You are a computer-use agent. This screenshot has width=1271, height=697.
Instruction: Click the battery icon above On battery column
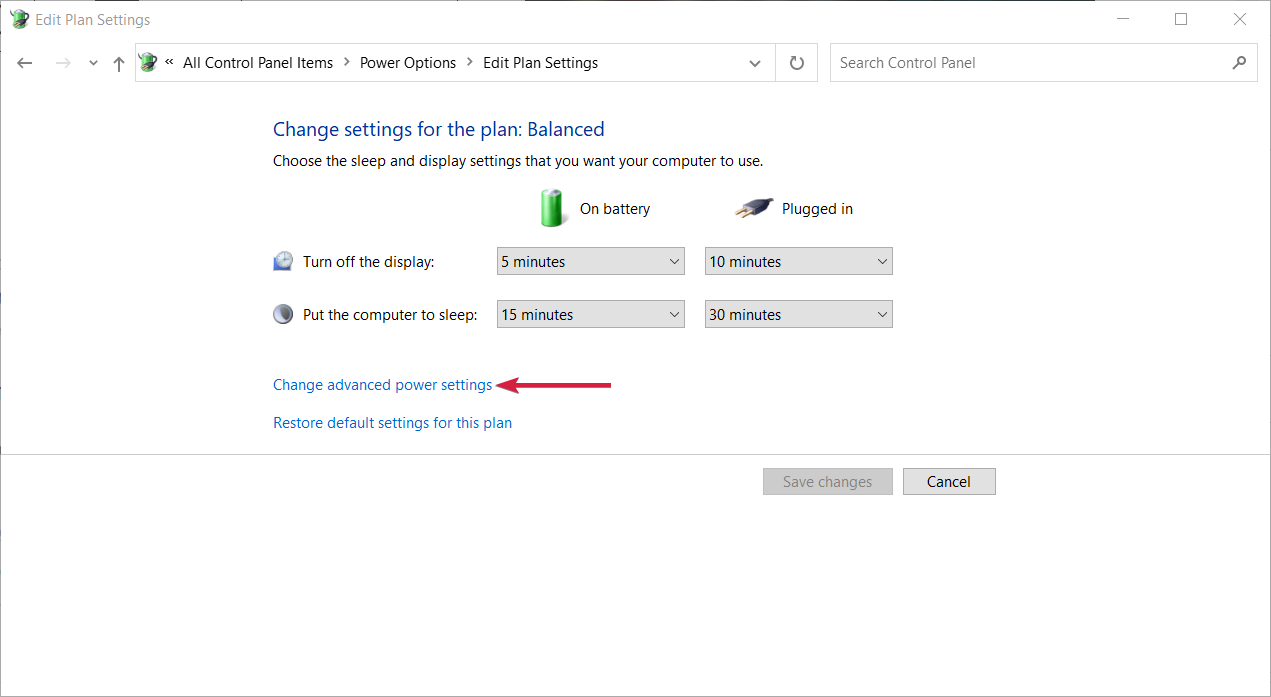coord(553,207)
